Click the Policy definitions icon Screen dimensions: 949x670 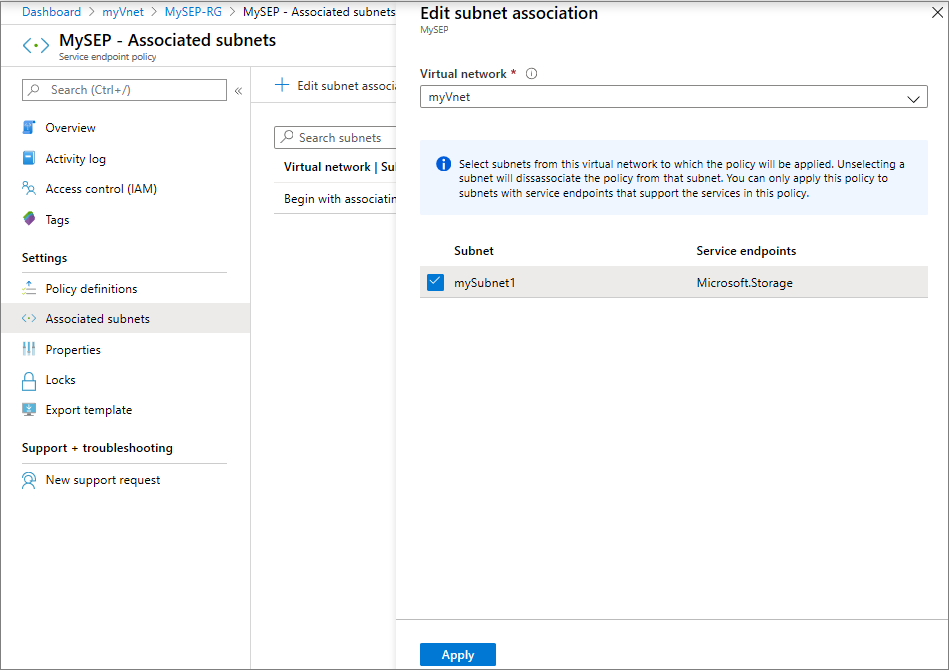28,289
